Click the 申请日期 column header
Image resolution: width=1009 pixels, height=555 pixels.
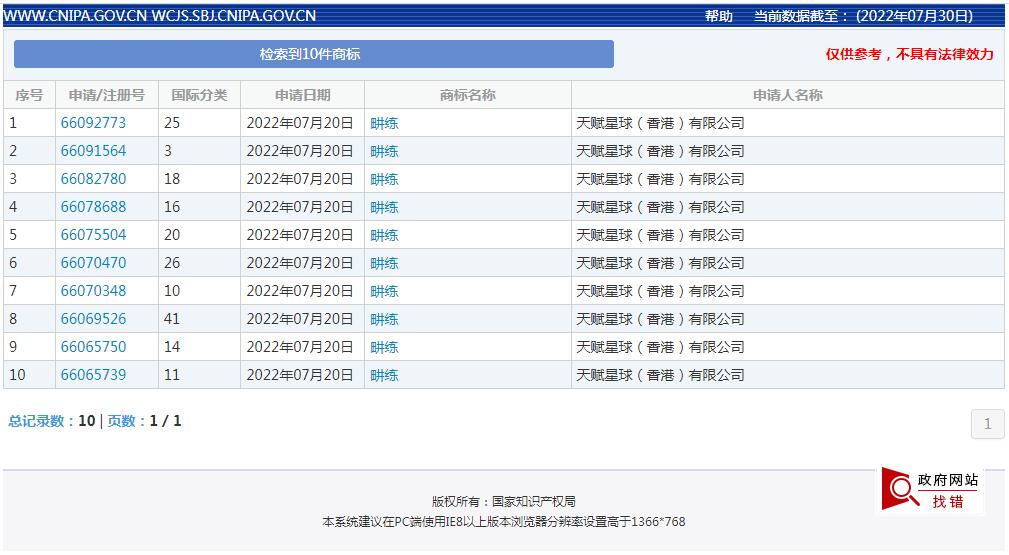(302, 95)
